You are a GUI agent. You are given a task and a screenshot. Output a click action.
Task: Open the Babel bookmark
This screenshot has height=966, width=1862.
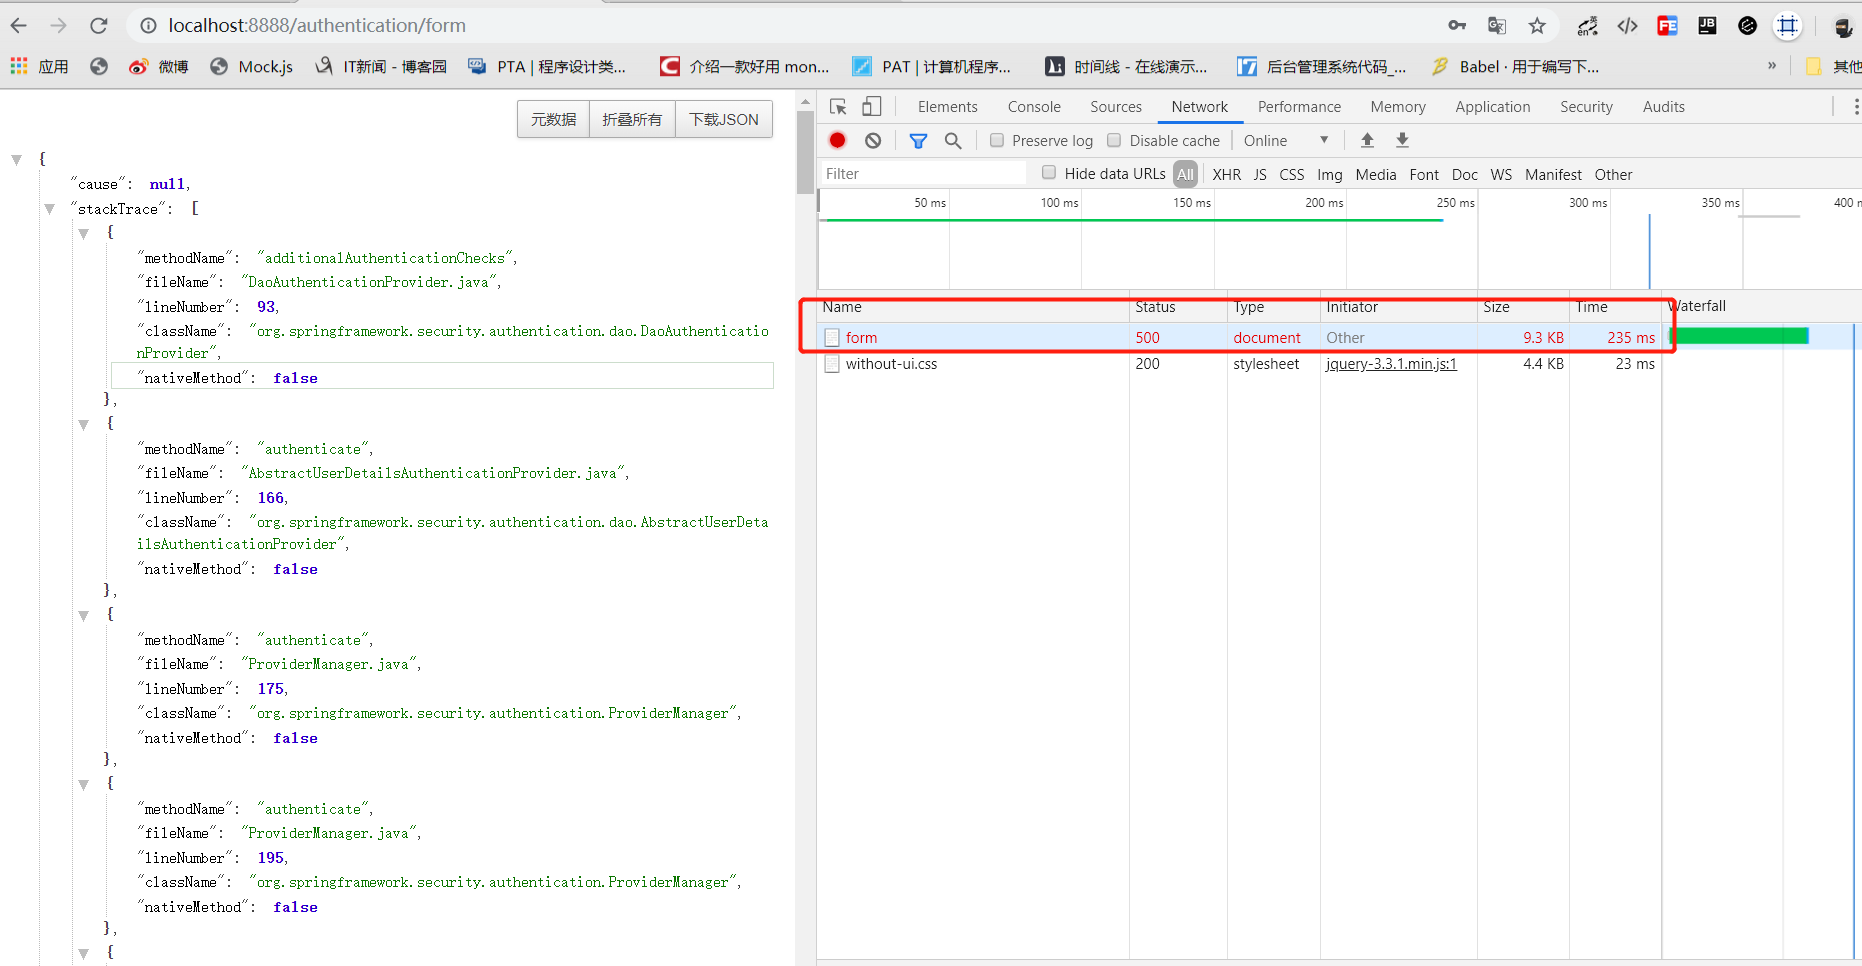pos(1516,67)
